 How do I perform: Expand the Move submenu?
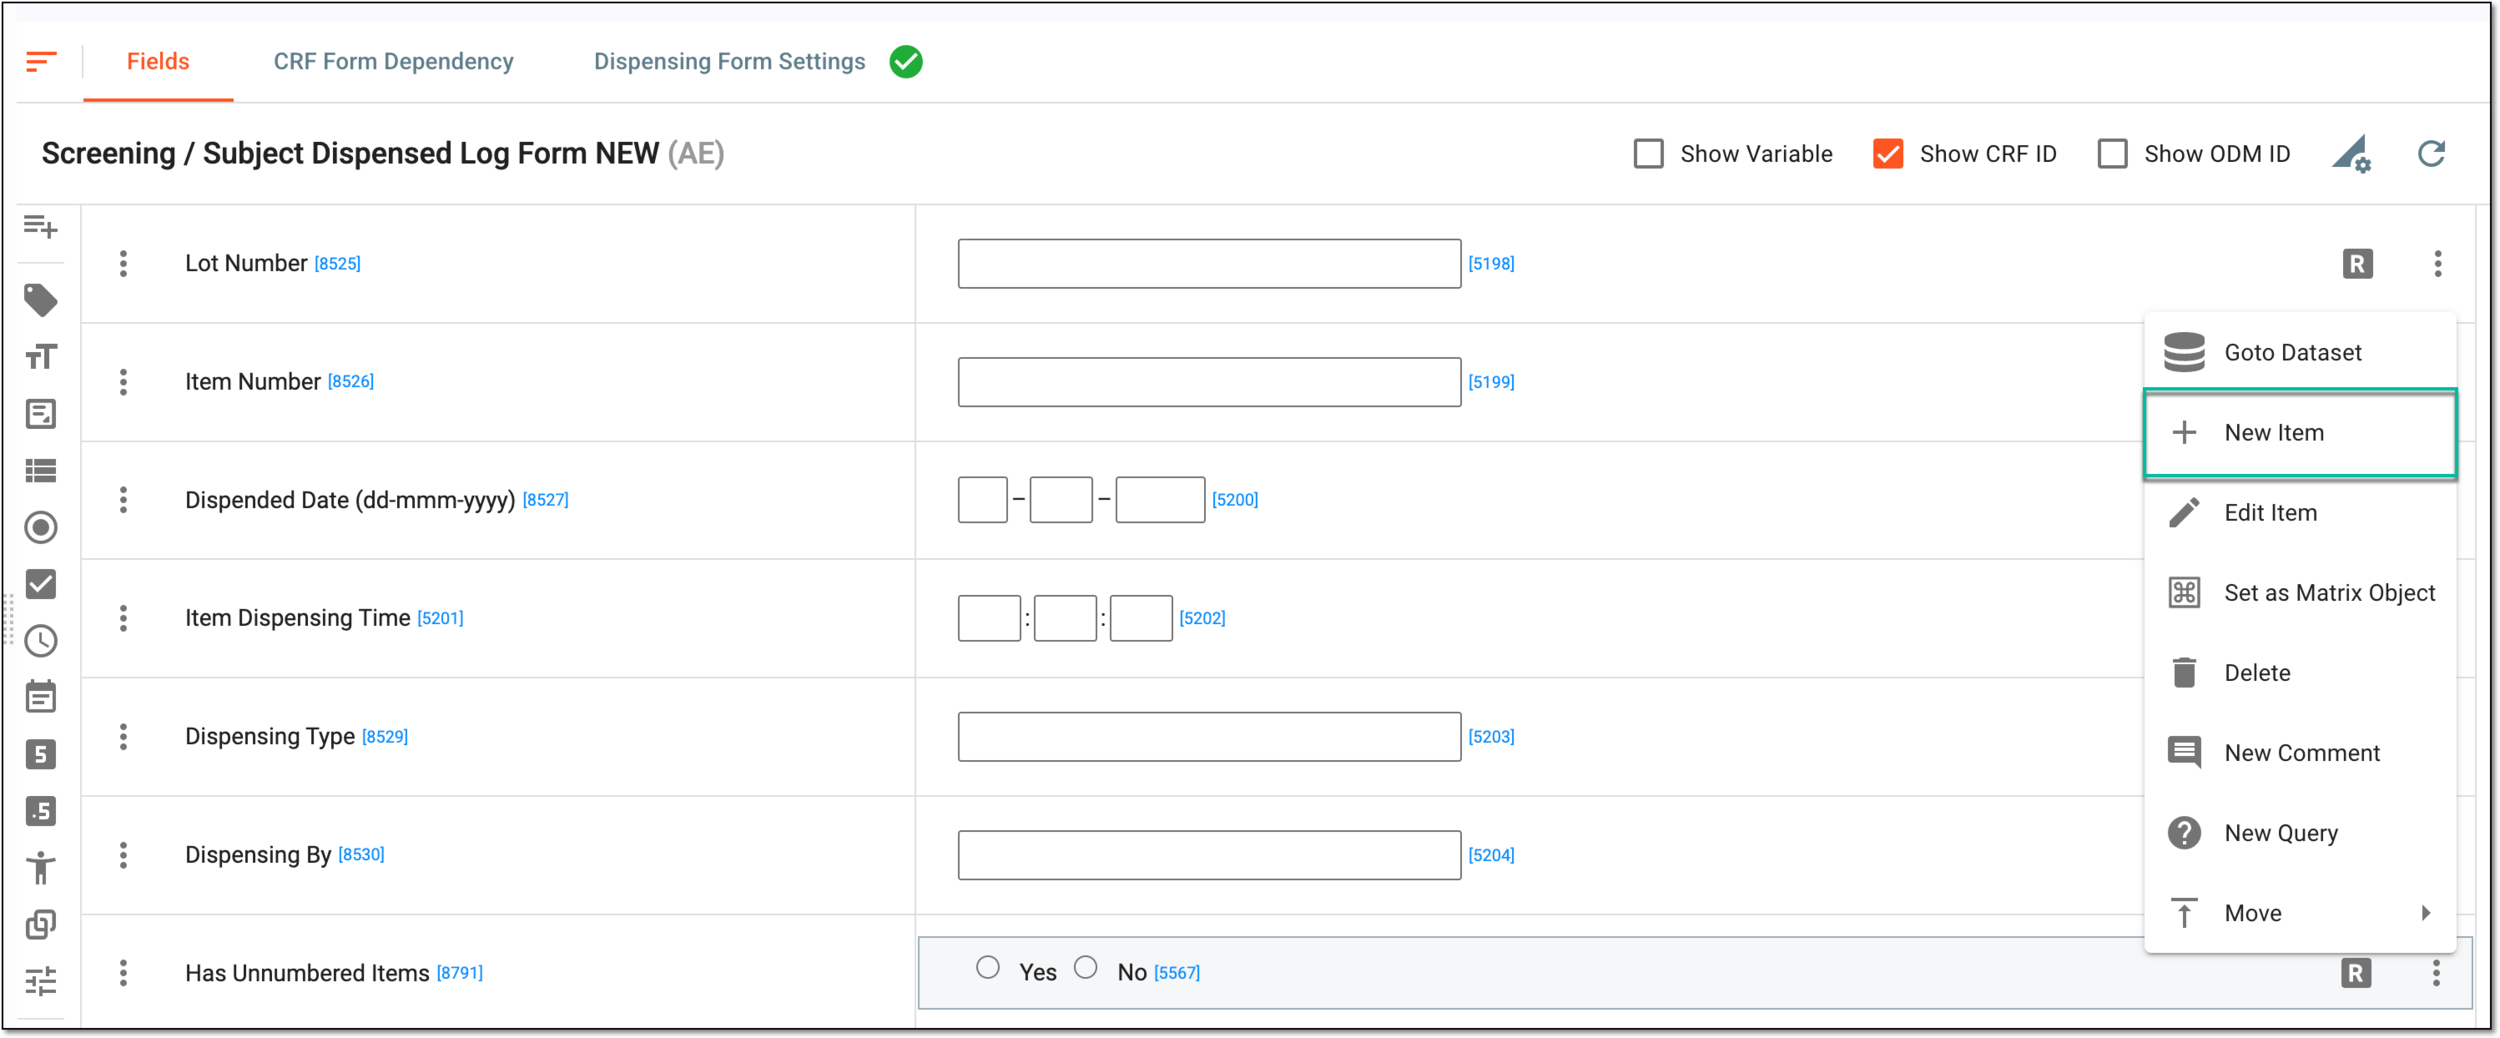click(x=2300, y=913)
